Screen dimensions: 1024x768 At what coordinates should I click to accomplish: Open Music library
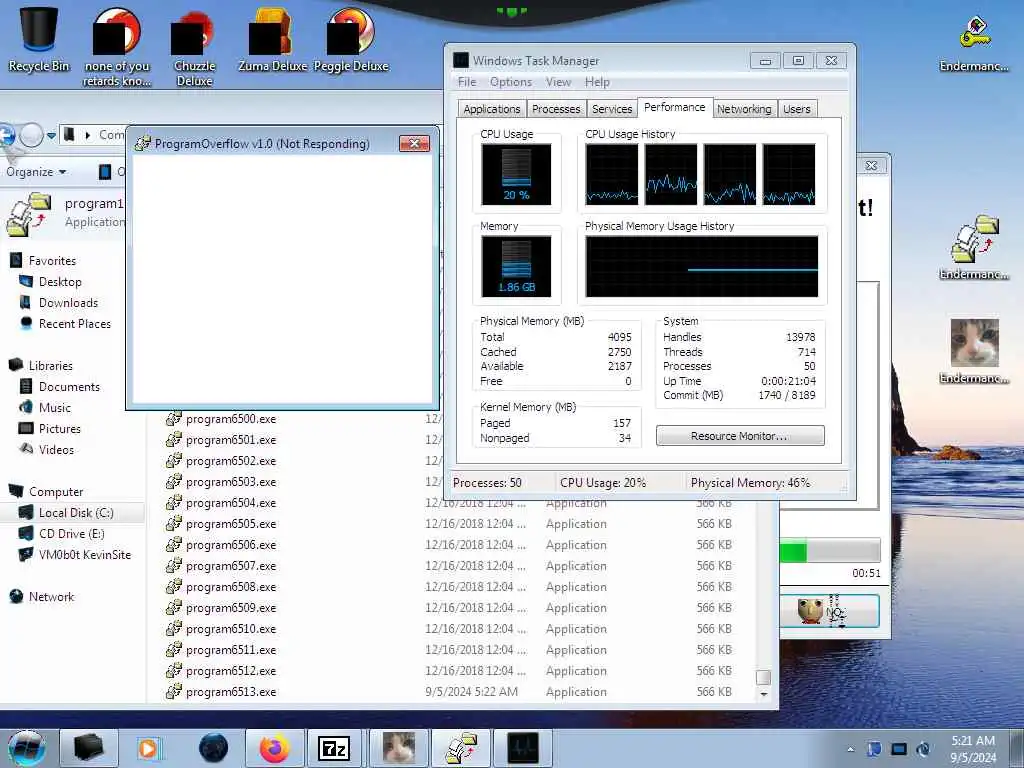tap(55, 408)
